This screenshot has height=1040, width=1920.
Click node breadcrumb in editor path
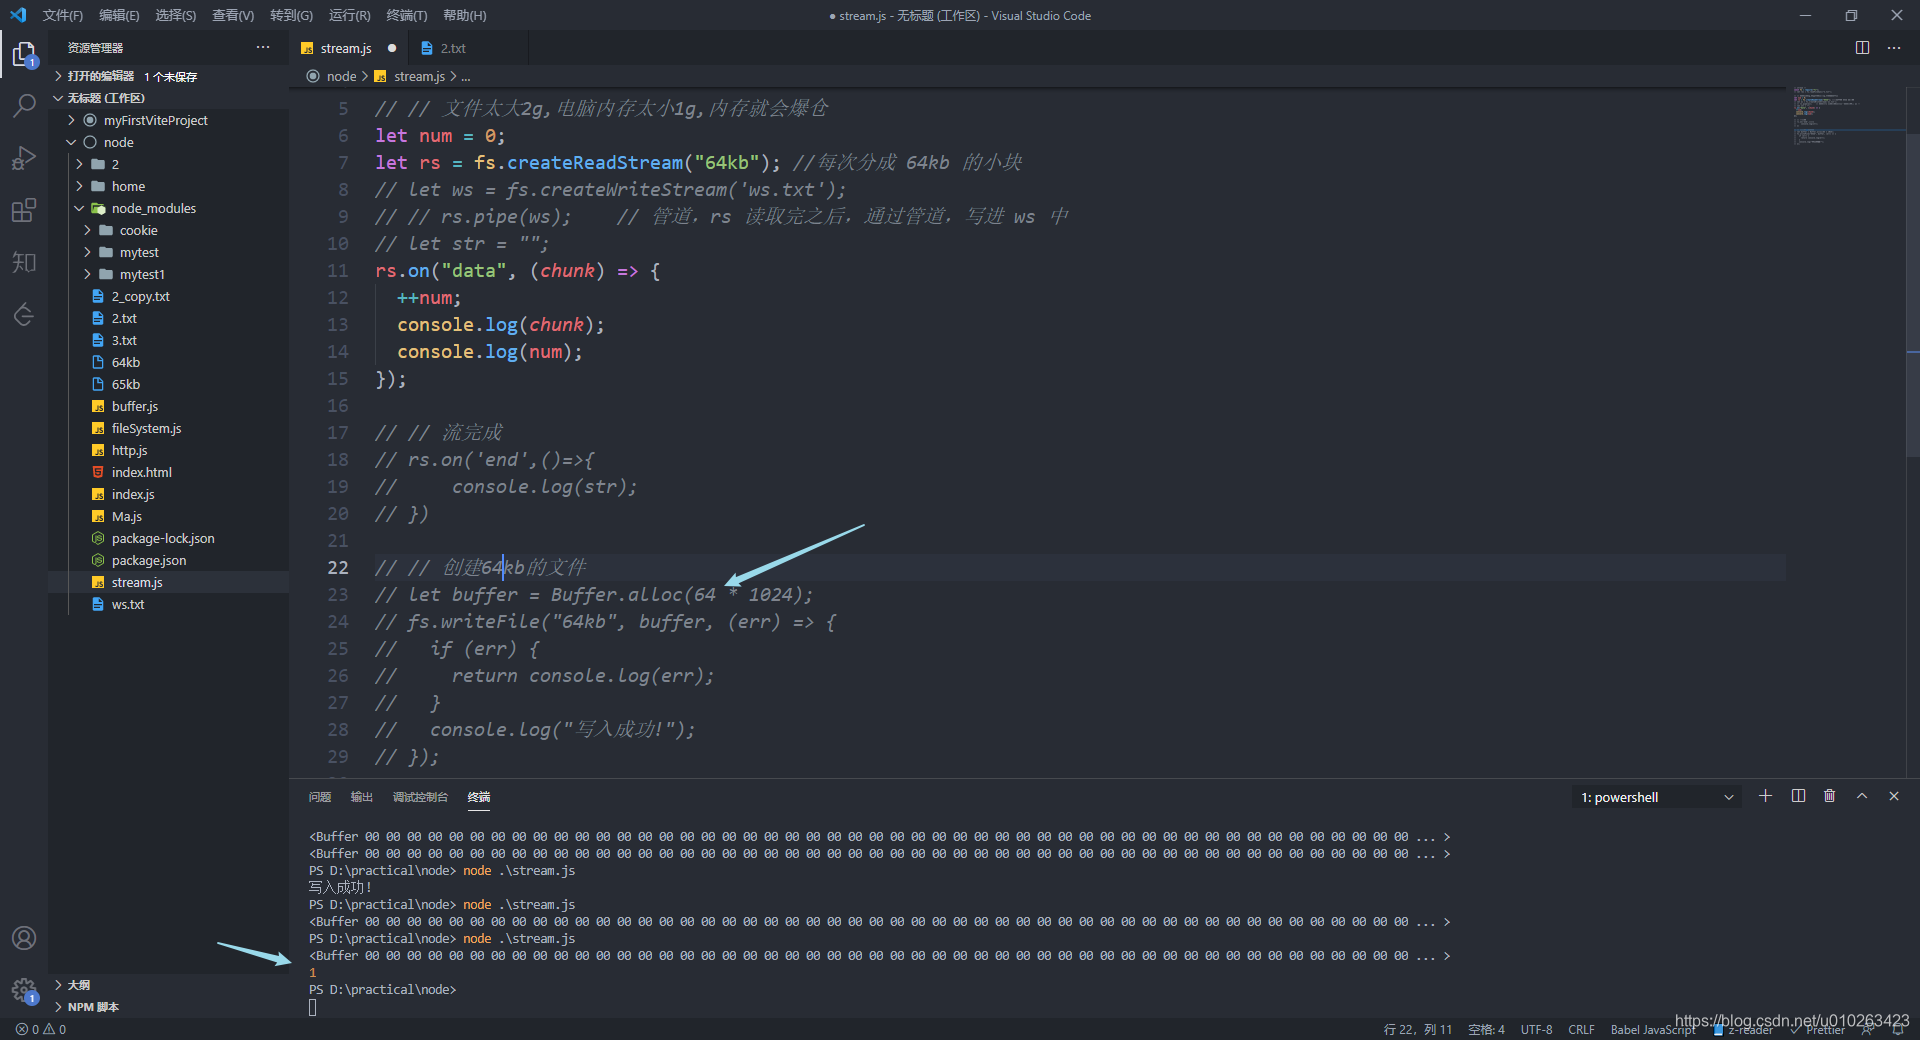coord(341,76)
